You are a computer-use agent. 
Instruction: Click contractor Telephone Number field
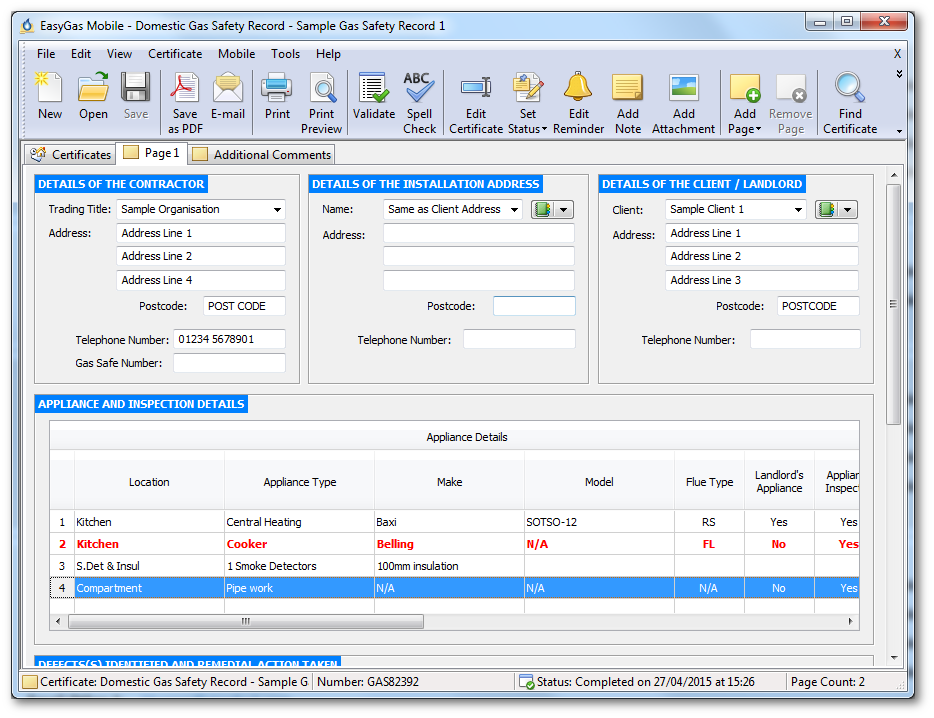229,339
